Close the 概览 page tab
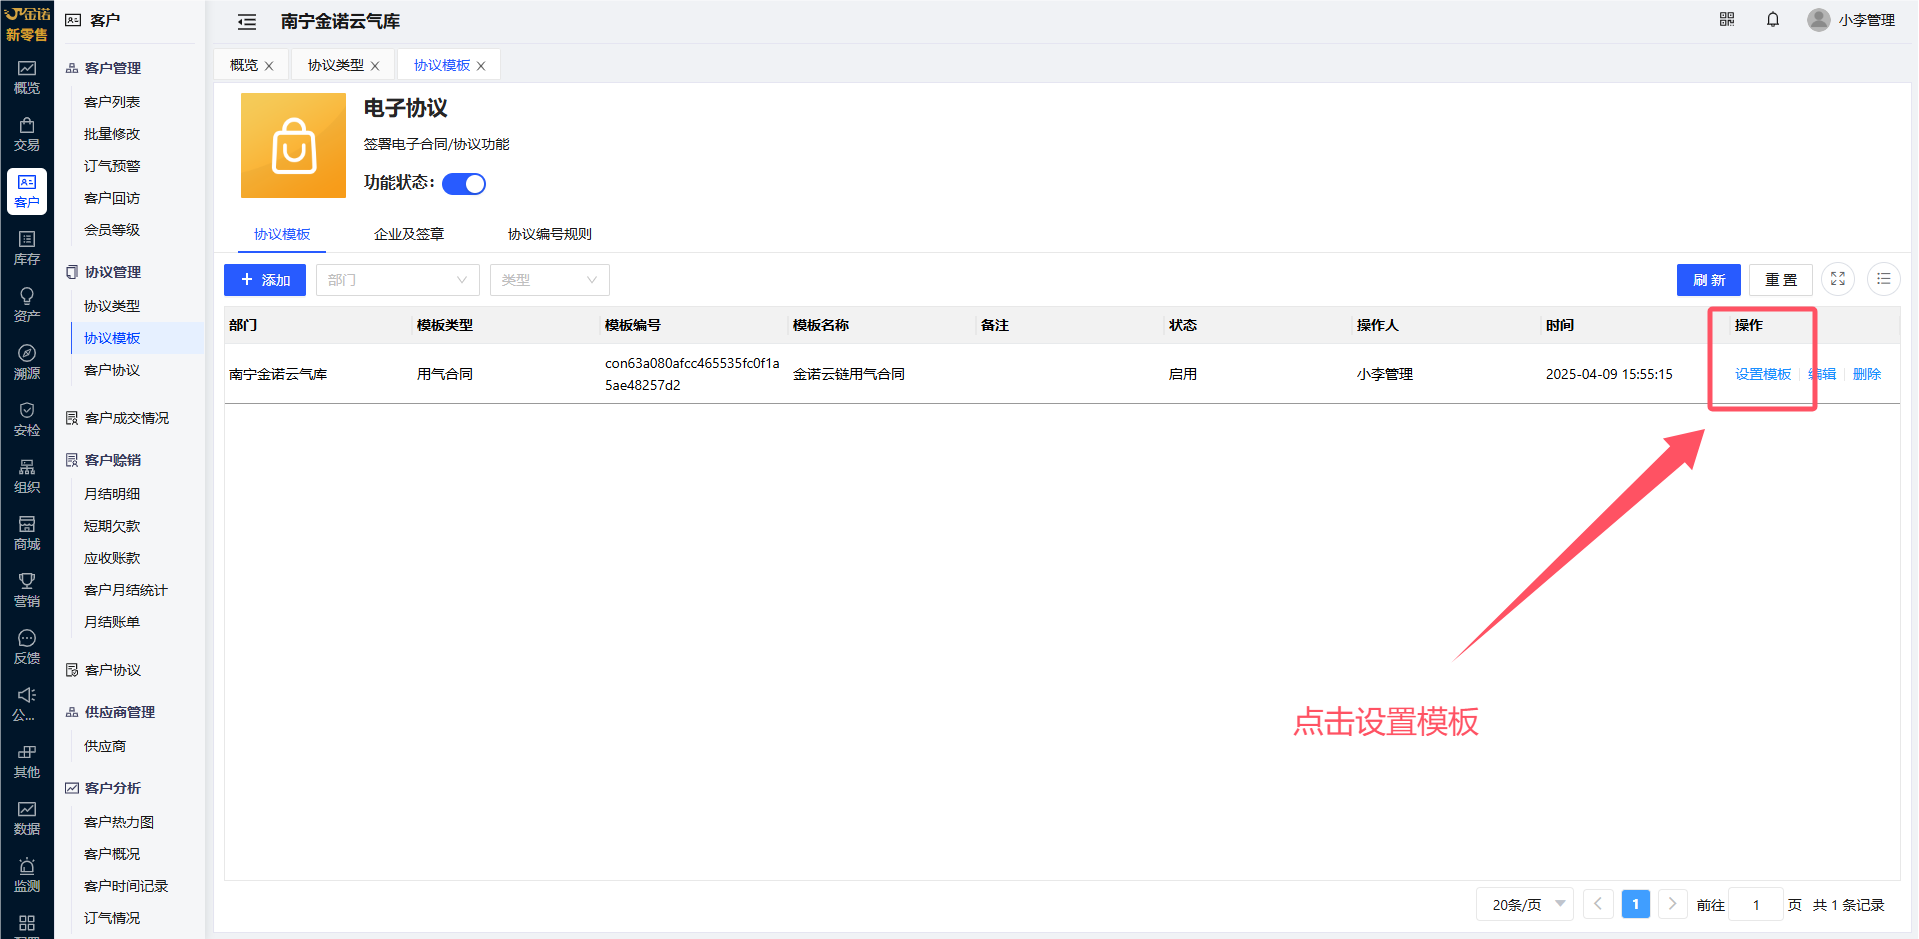 [269, 66]
